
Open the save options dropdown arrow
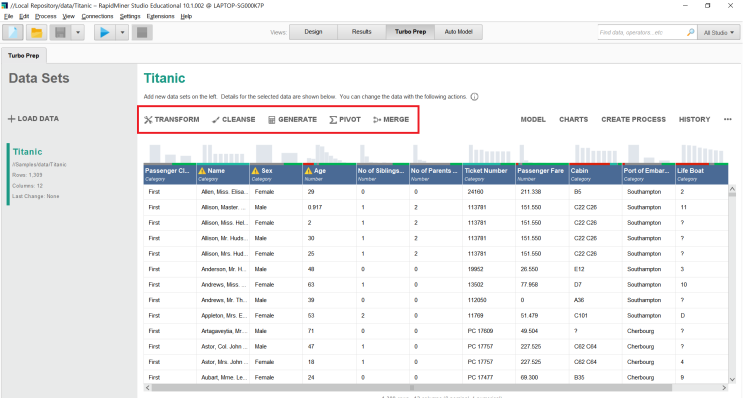pos(78,33)
